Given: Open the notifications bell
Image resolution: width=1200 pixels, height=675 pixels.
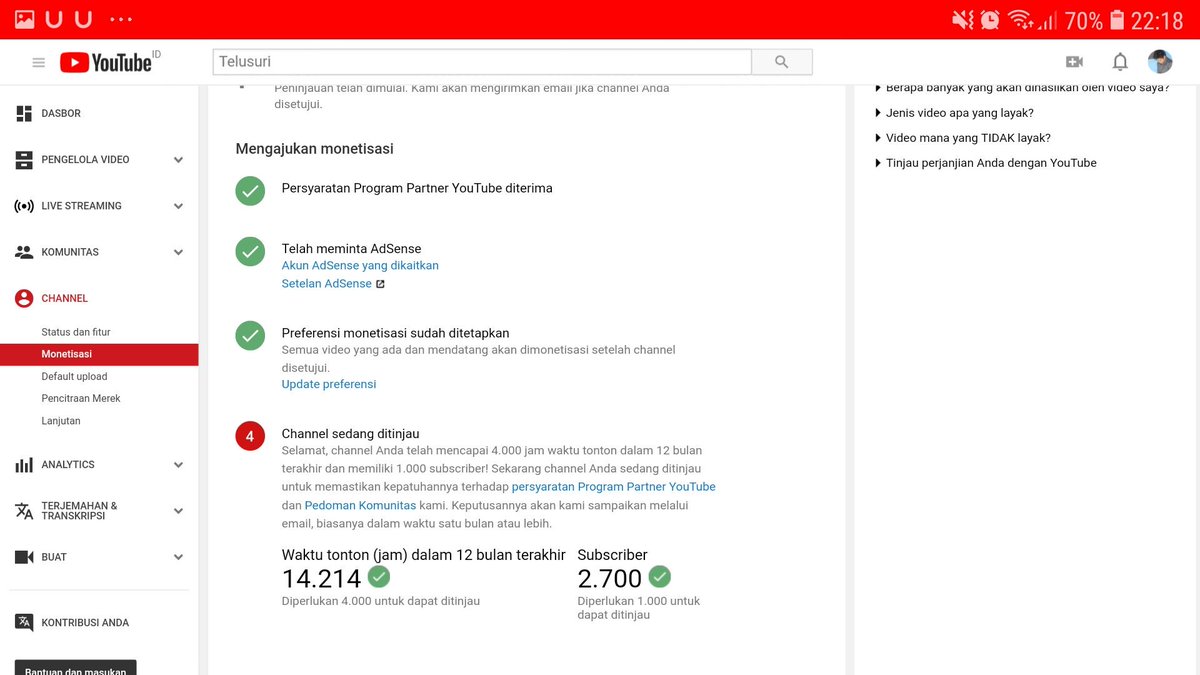Looking at the screenshot, I should (1120, 62).
